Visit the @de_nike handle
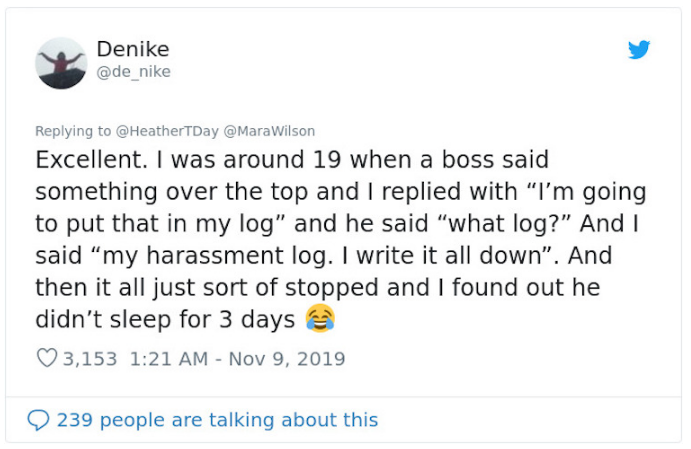The image size is (691, 449). (x=133, y=72)
